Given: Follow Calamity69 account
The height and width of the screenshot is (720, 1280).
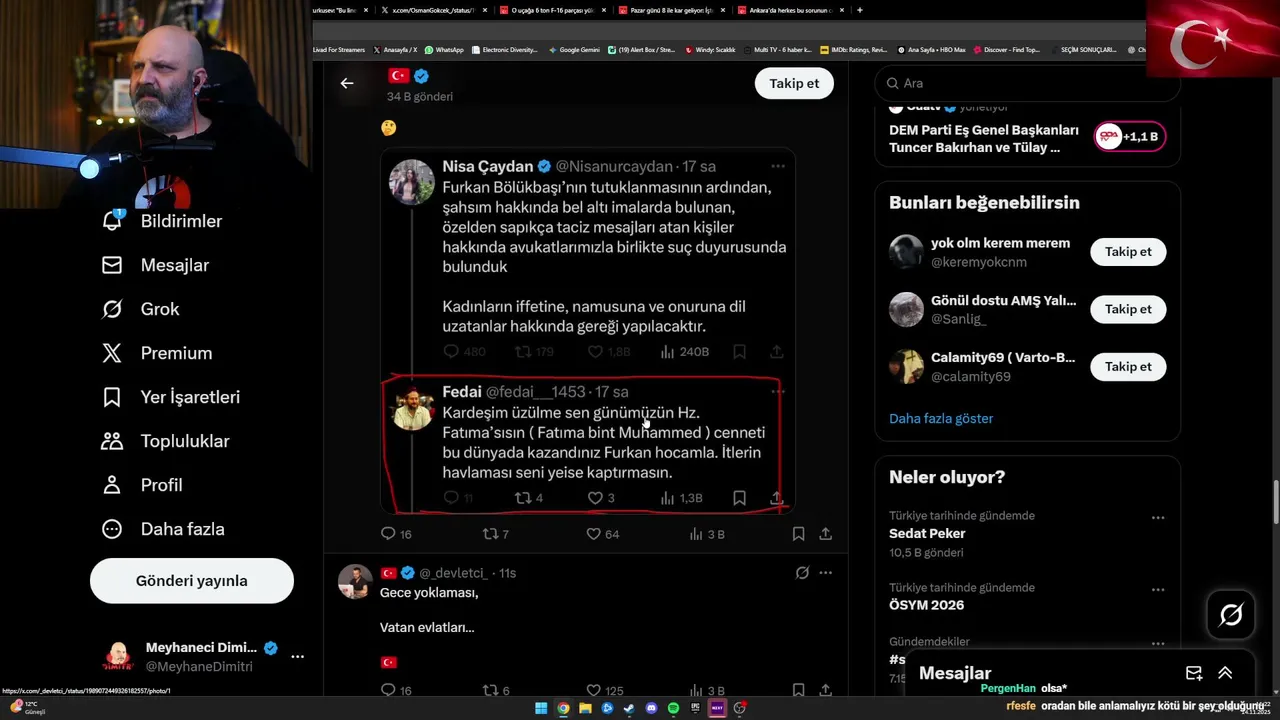Looking at the screenshot, I should tap(1128, 366).
